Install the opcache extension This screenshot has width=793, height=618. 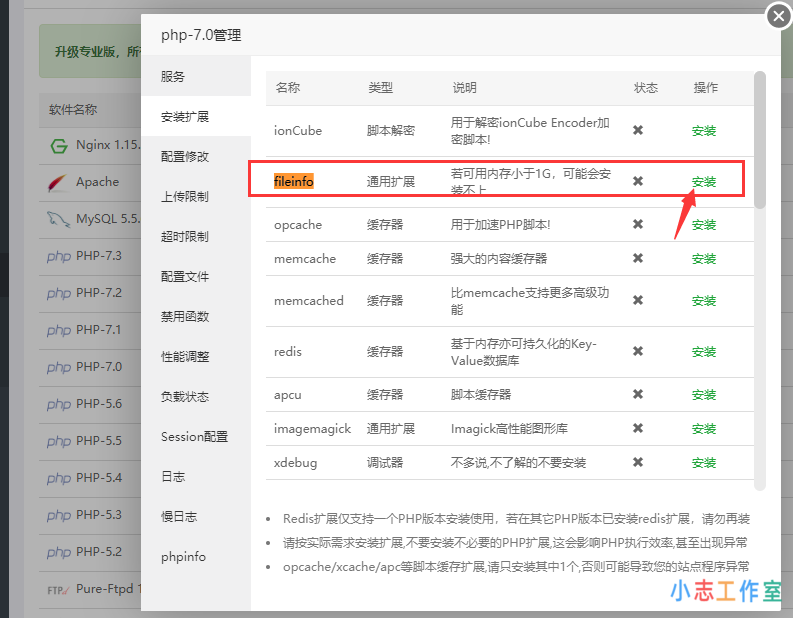click(x=703, y=225)
